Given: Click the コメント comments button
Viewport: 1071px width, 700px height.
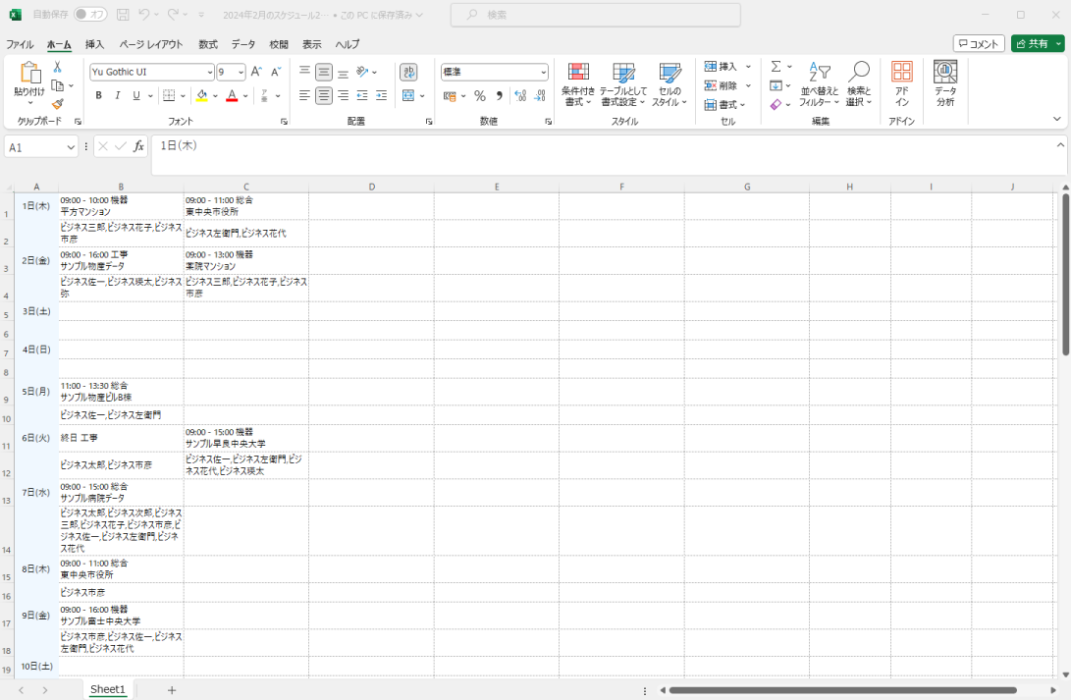Looking at the screenshot, I should coord(979,44).
